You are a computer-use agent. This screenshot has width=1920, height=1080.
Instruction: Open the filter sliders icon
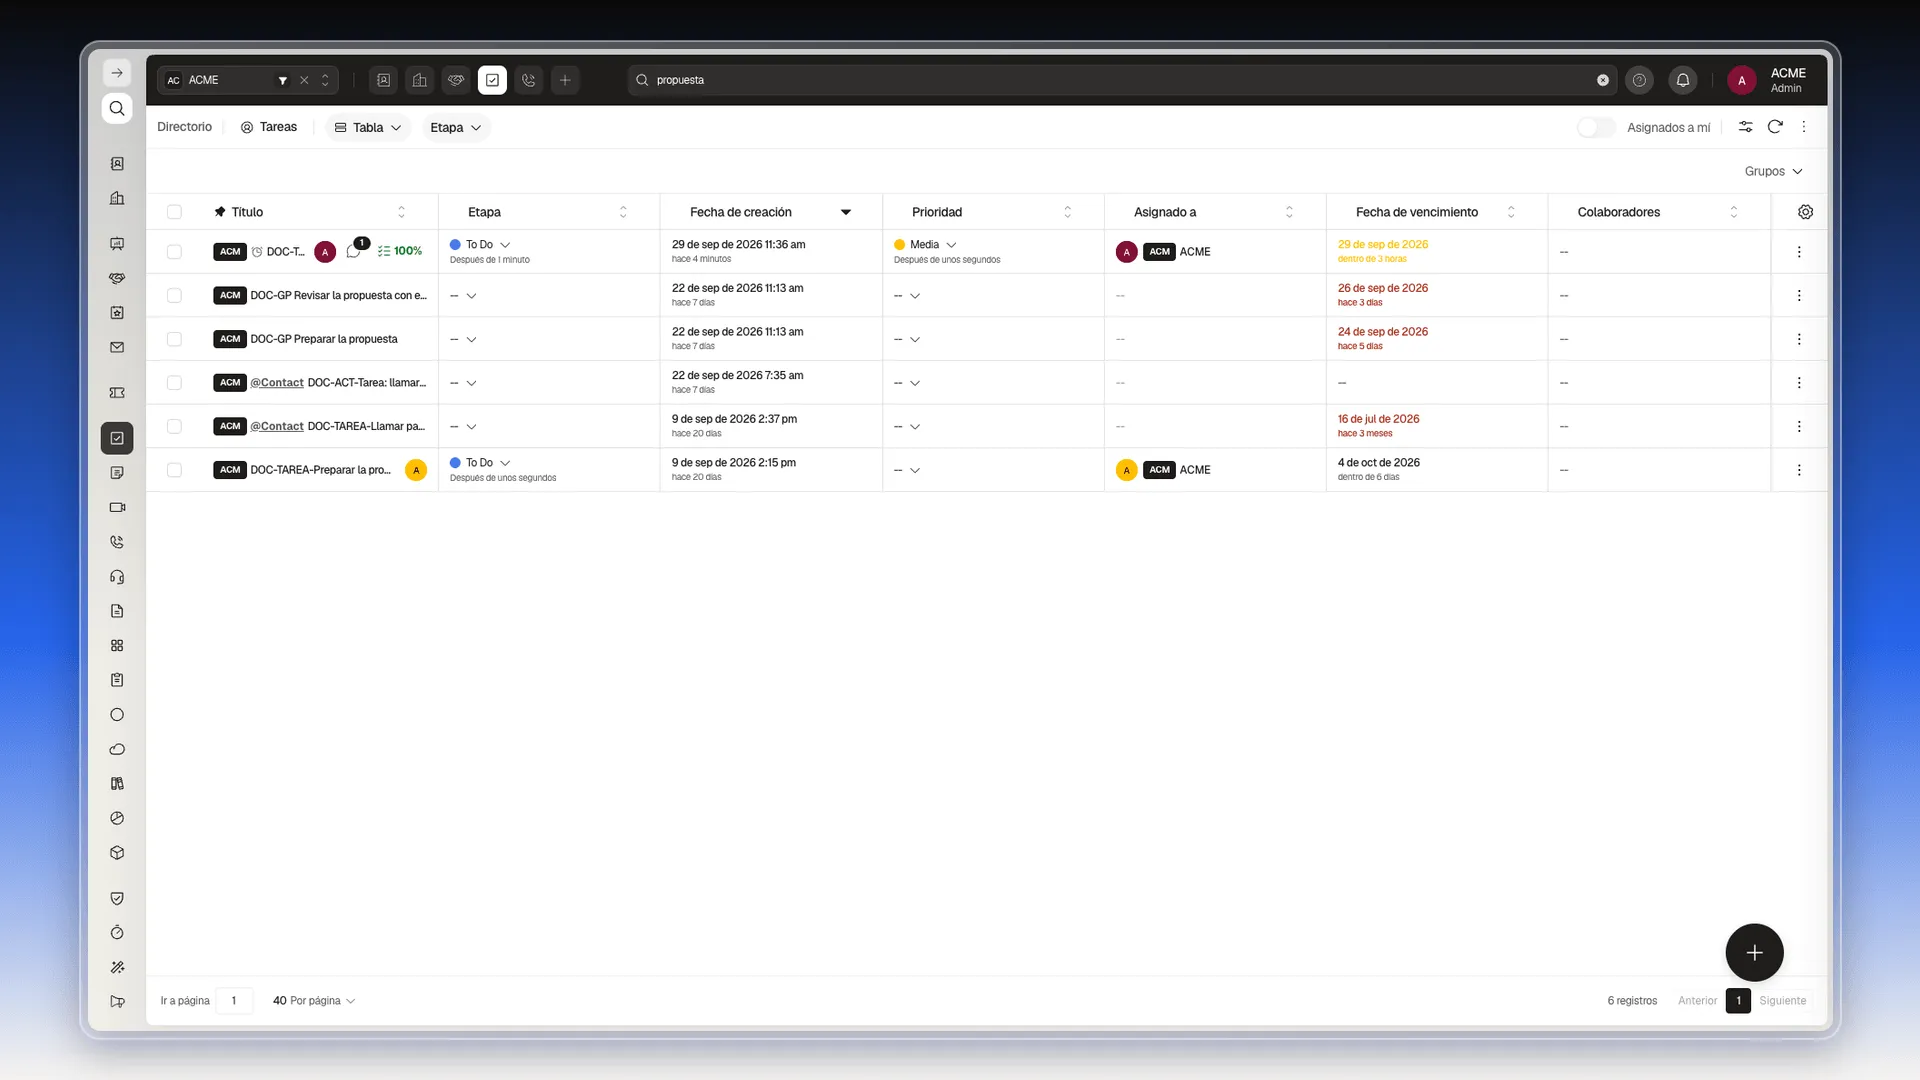tap(1745, 127)
